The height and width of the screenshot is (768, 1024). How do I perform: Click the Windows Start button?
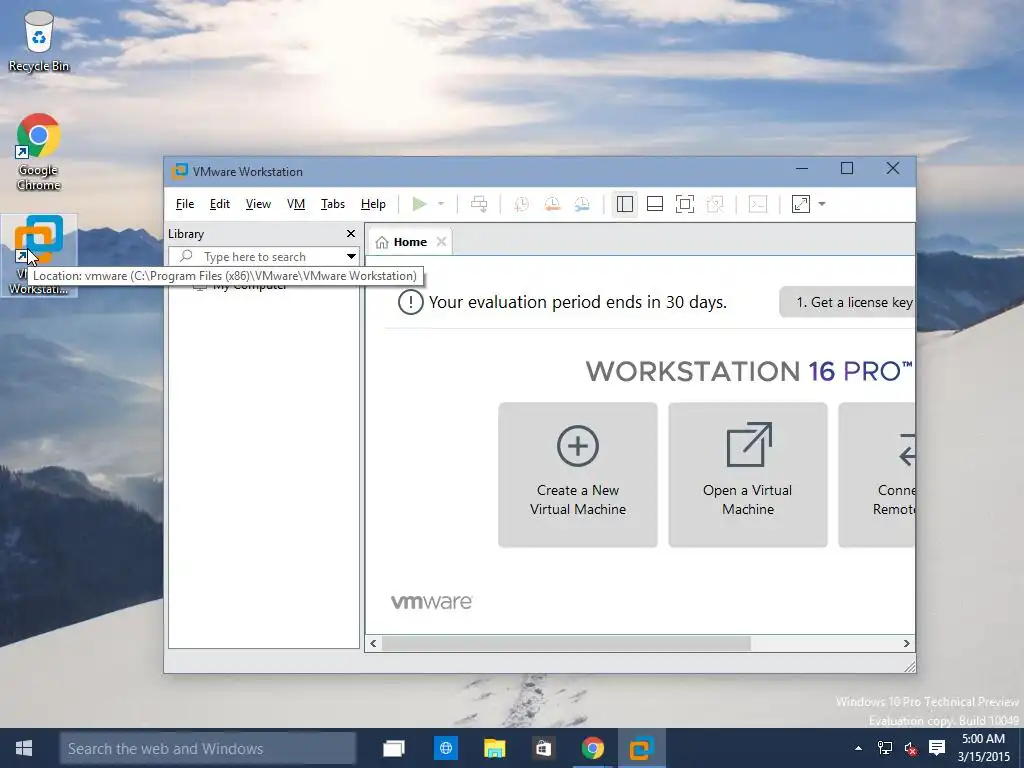tap(24, 748)
